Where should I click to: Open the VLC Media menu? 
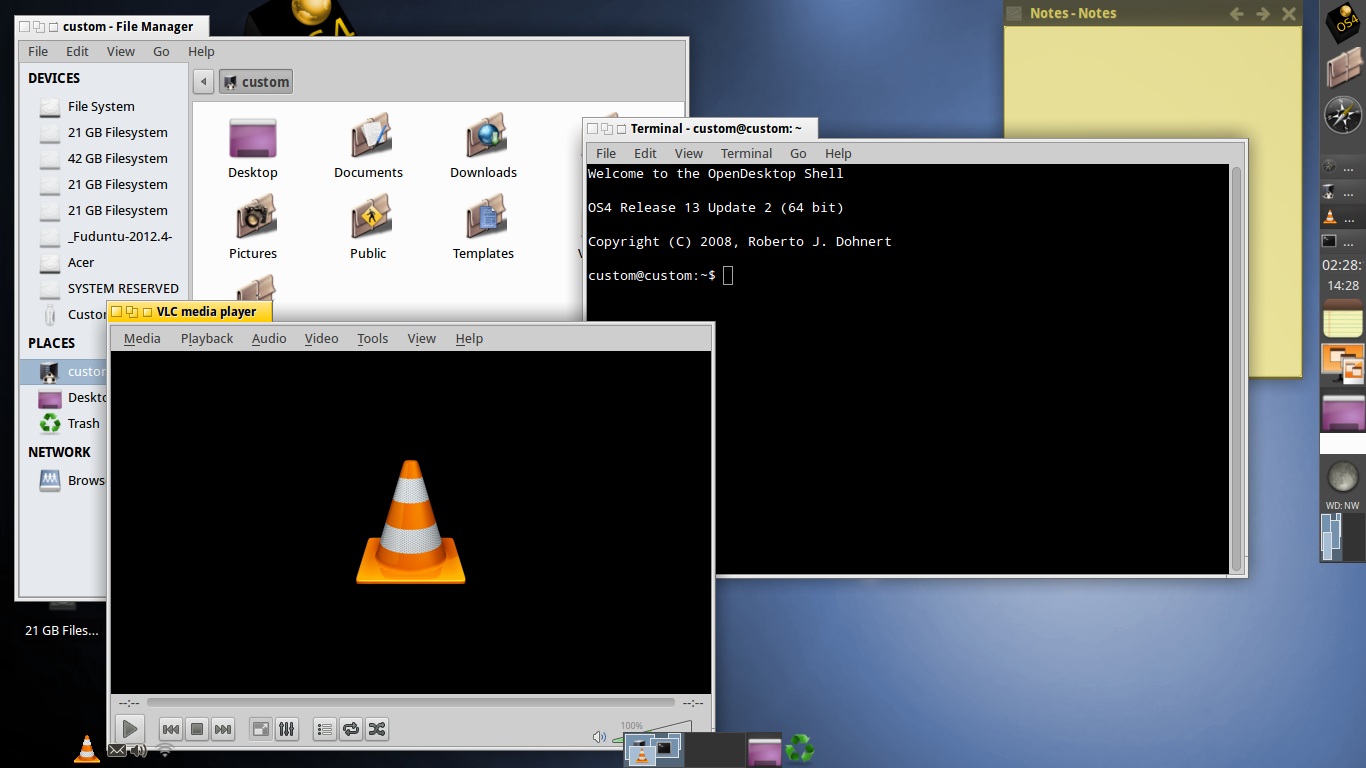142,339
